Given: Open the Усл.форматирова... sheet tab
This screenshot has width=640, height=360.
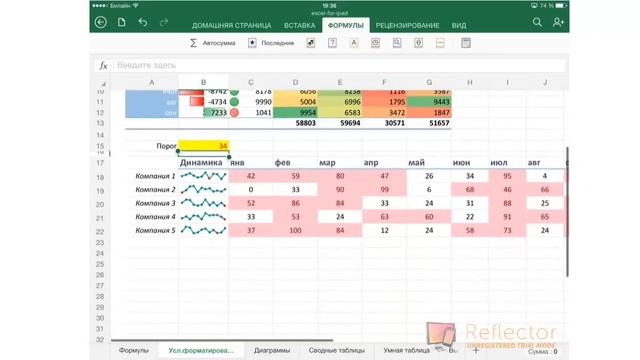Looking at the screenshot, I should [x=201, y=350].
